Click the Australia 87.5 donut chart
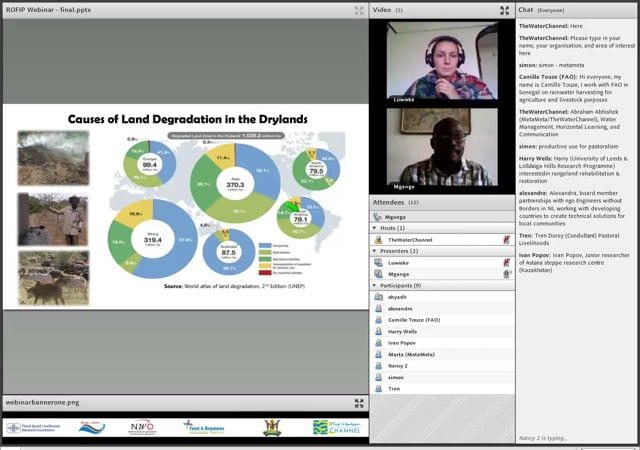Image resolution: width=640 pixels, height=450 pixels. coord(229,252)
